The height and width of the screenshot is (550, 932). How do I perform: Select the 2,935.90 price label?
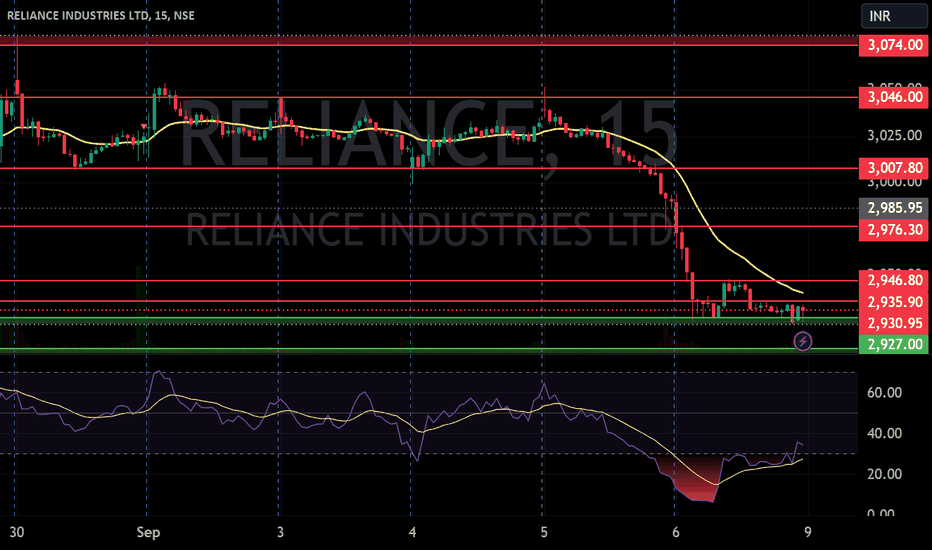click(x=893, y=302)
